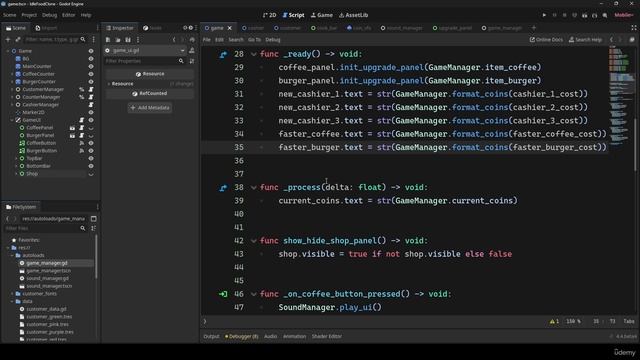Expand the TopBar node children
640x360 pixels.
click(16, 158)
